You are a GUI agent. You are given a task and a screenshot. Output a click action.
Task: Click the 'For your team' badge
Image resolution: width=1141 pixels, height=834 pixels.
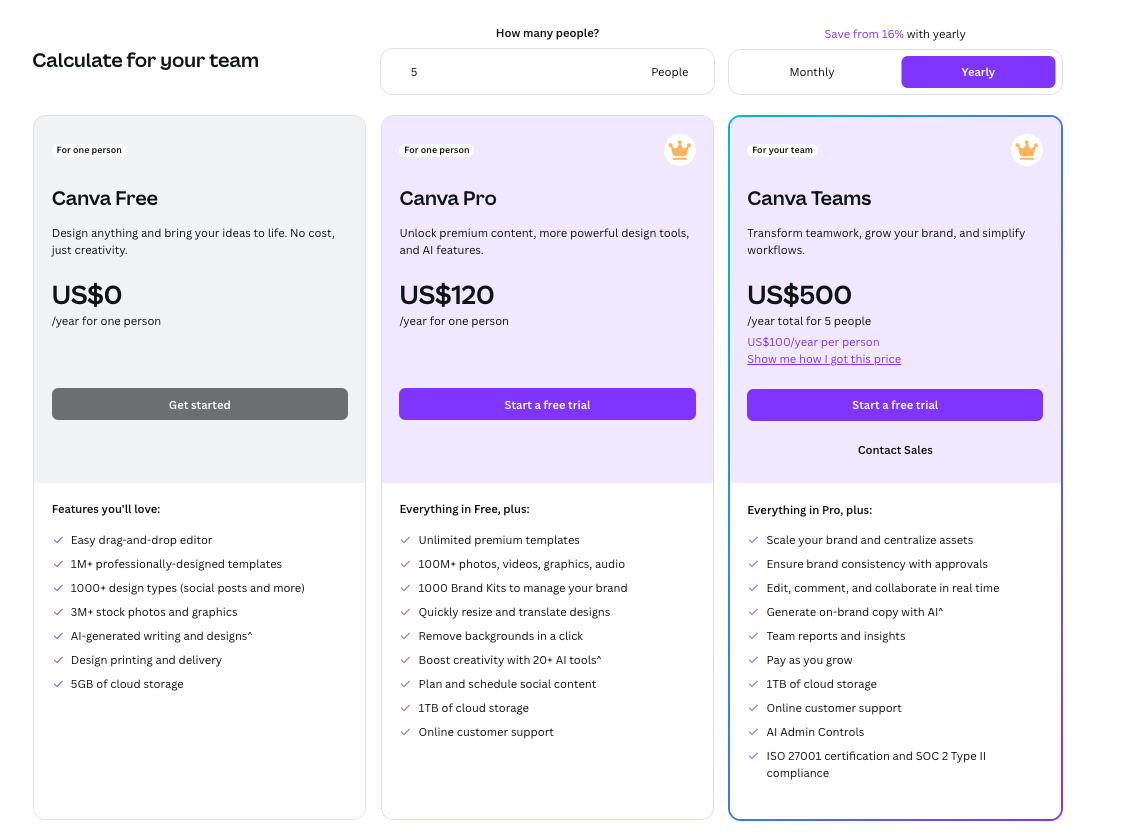pos(783,150)
